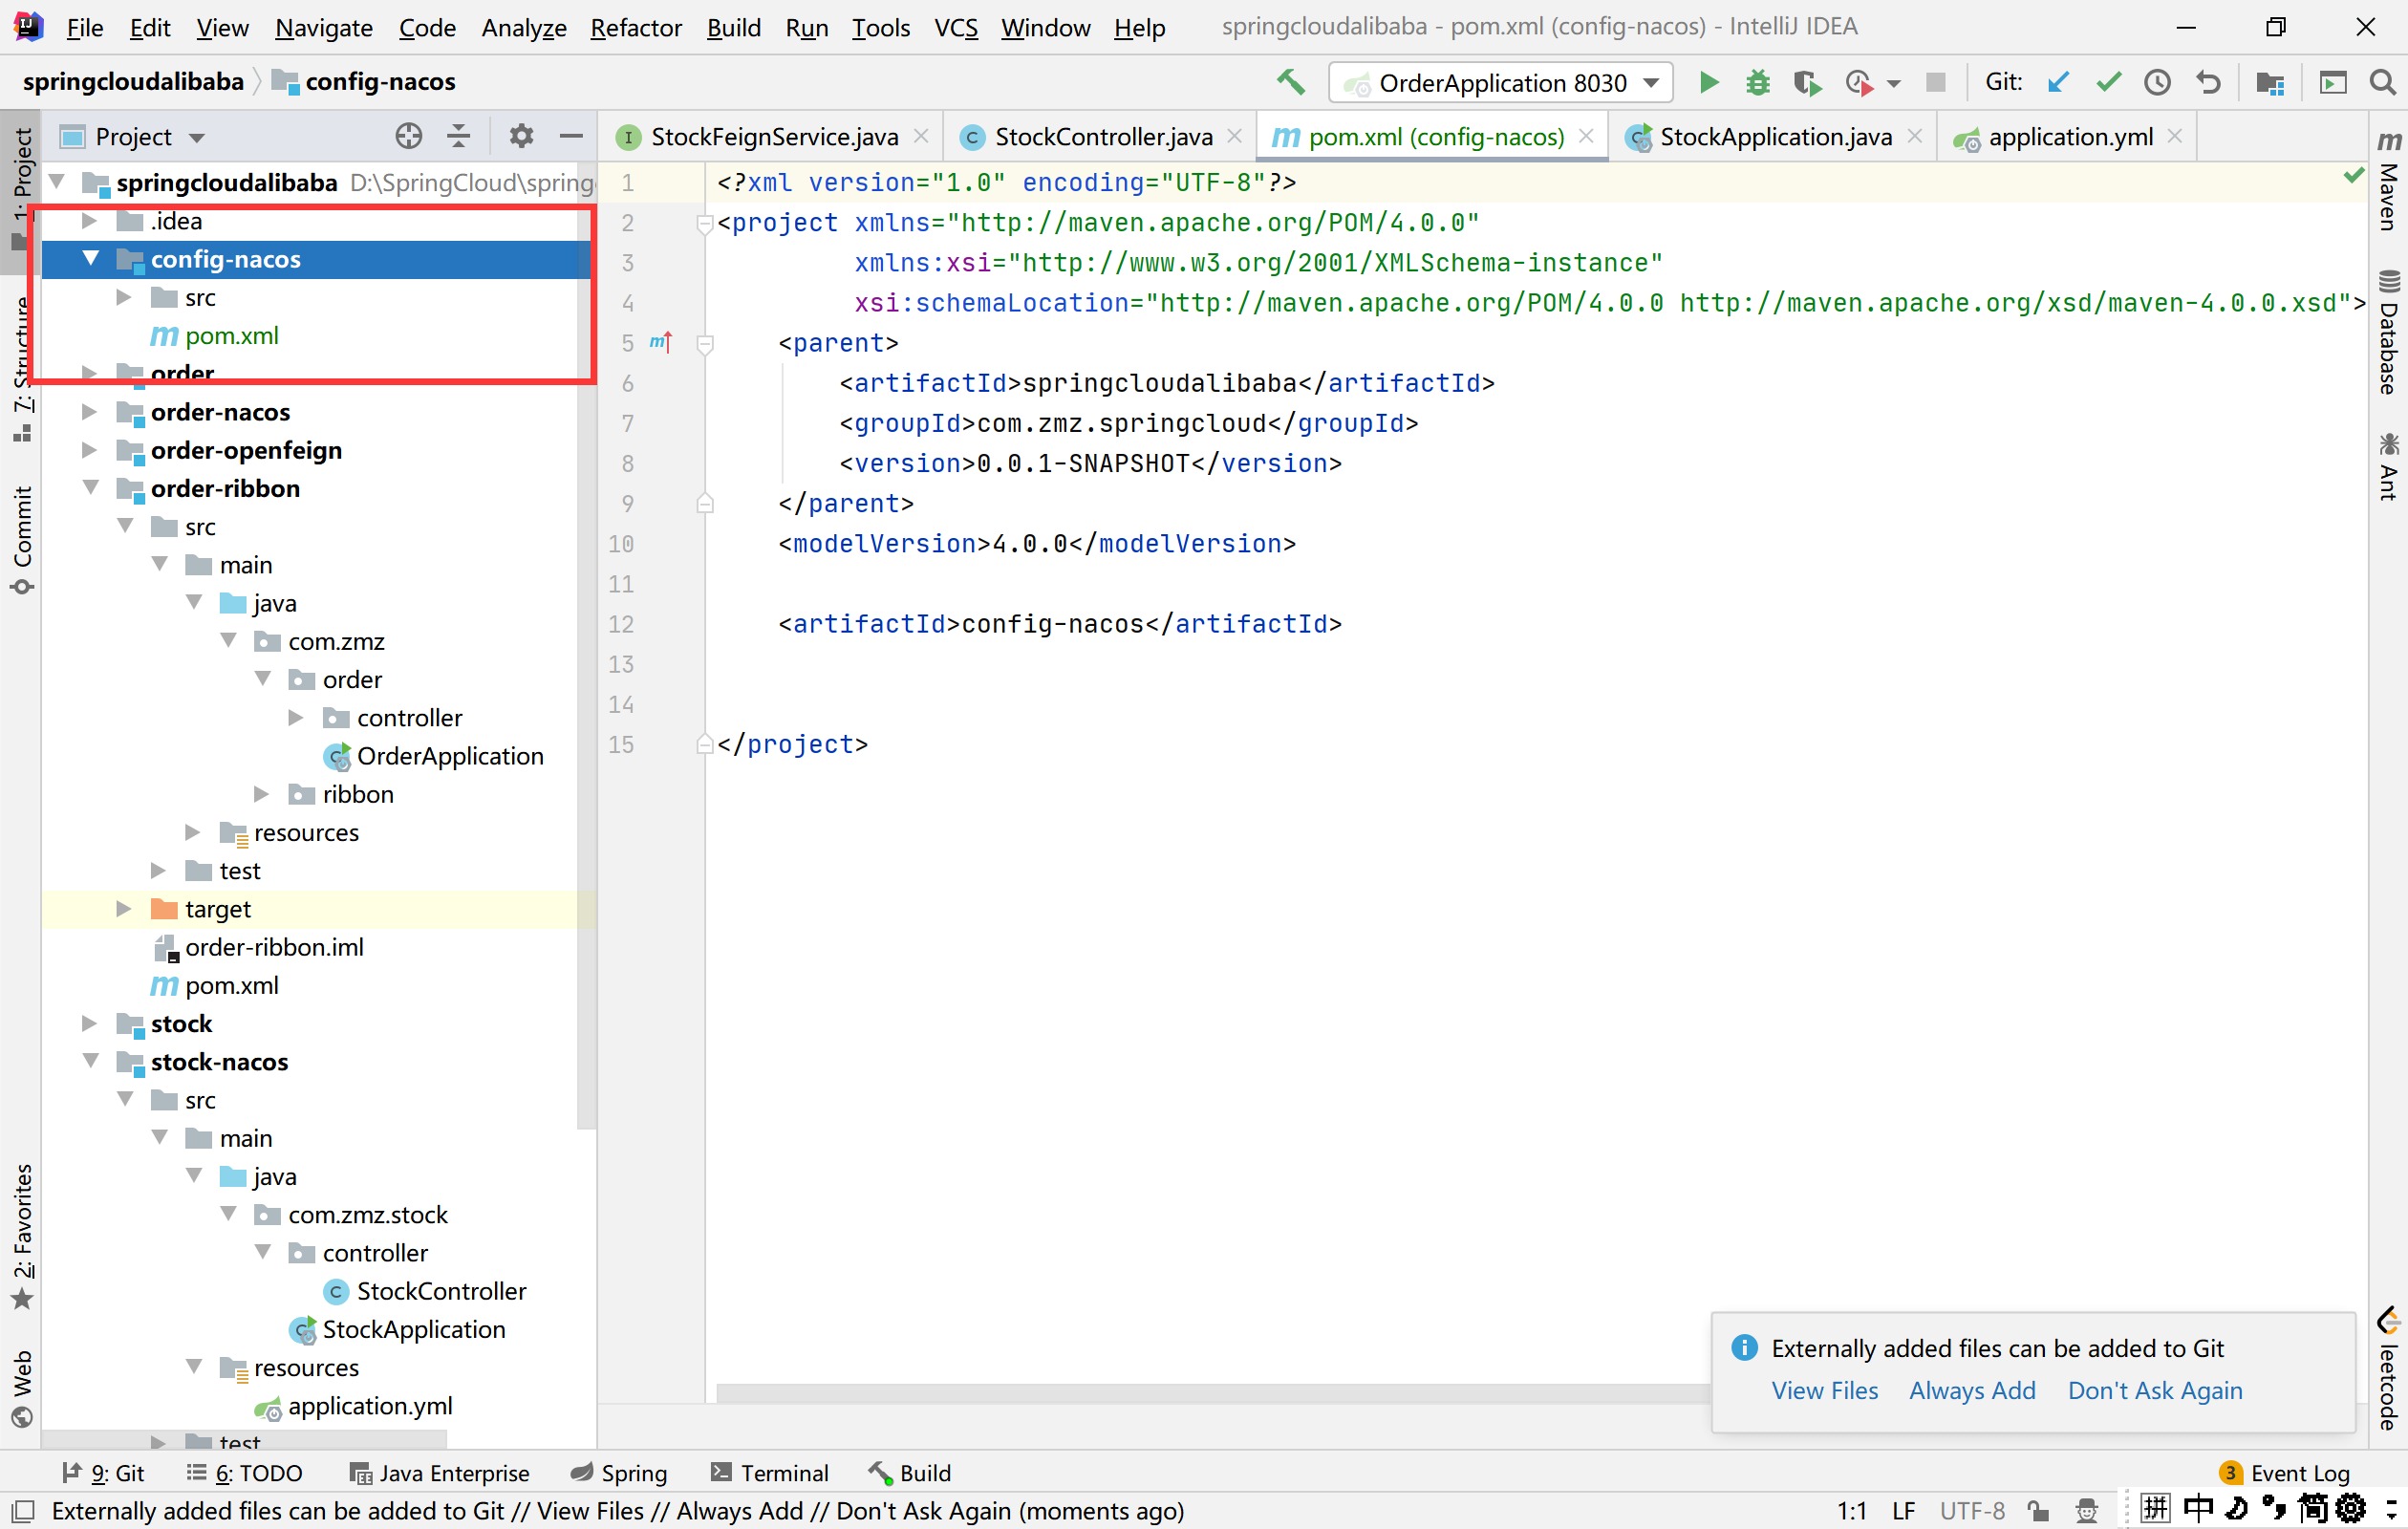Open Project panel gear settings
This screenshot has width=2408, height=1529.
[x=521, y=136]
